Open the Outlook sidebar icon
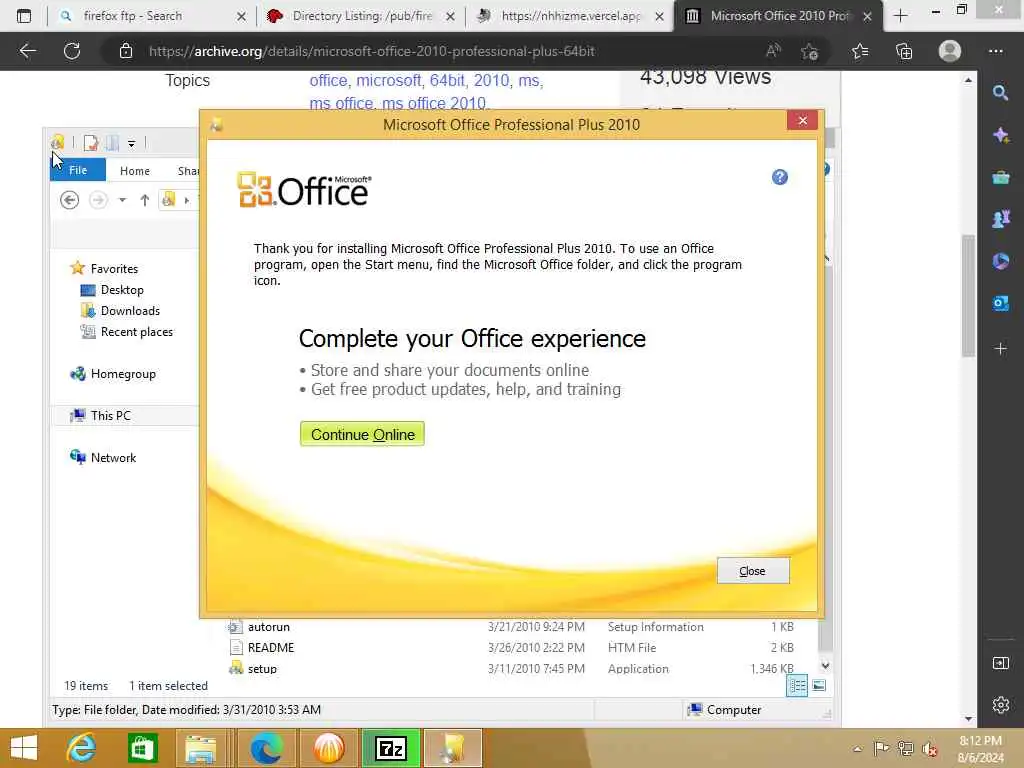The height and width of the screenshot is (768, 1024). pos(1000,303)
